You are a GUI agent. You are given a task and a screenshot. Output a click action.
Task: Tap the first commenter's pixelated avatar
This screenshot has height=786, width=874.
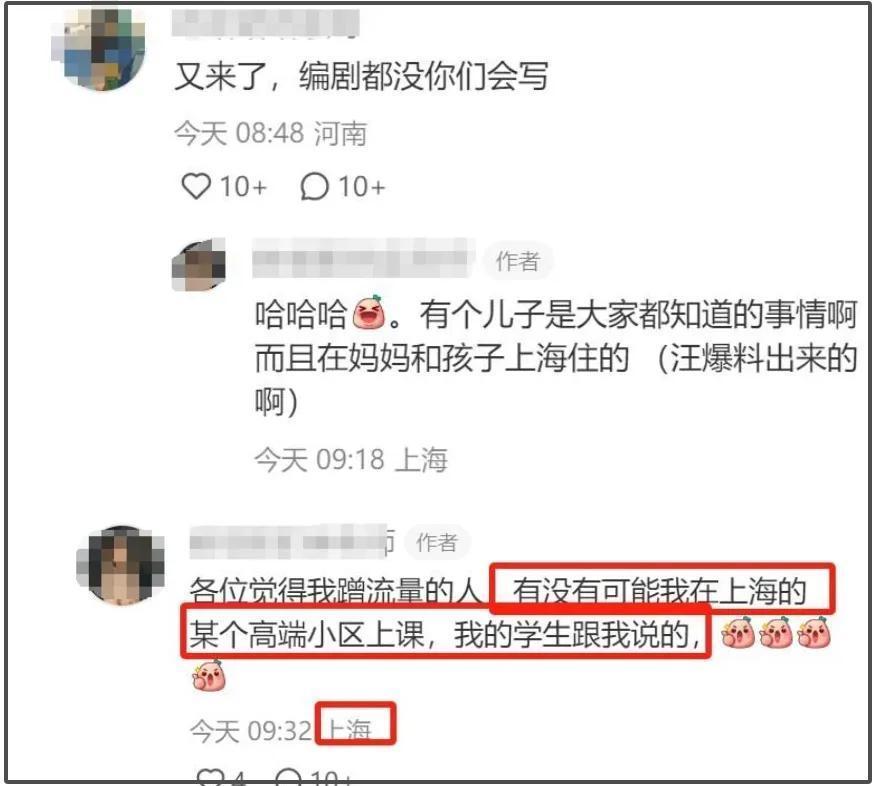(x=99, y=48)
